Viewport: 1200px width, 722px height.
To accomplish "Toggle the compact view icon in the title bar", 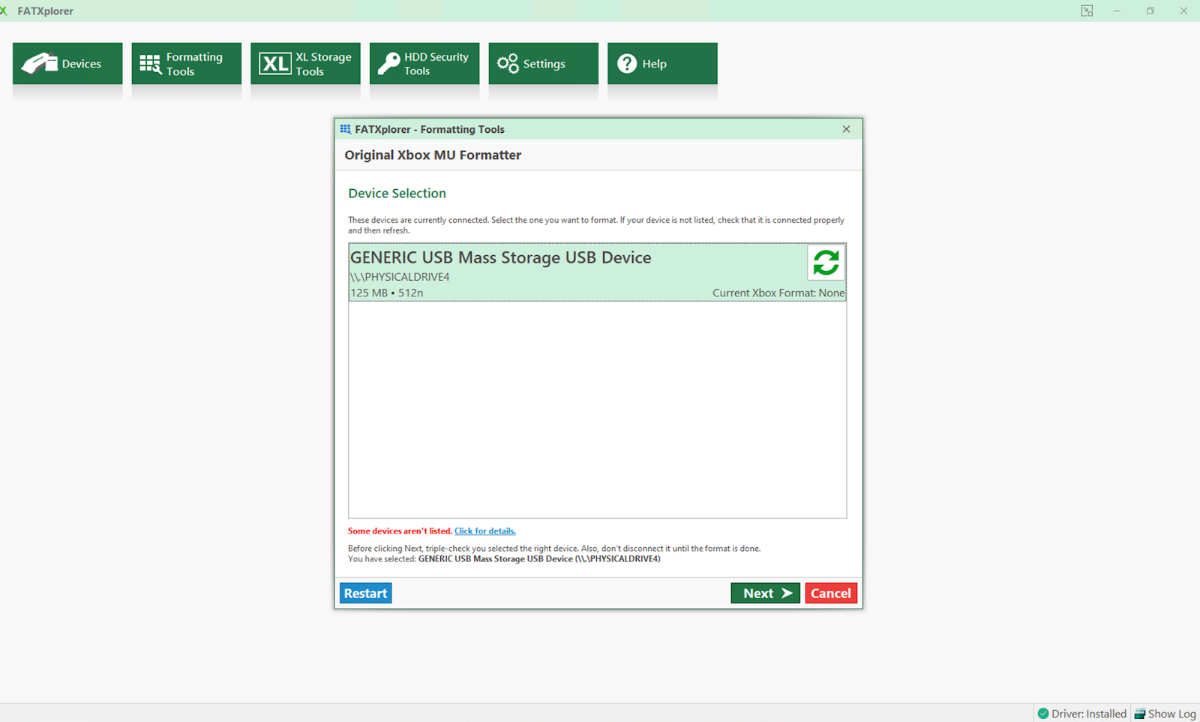I will click(1087, 11).
